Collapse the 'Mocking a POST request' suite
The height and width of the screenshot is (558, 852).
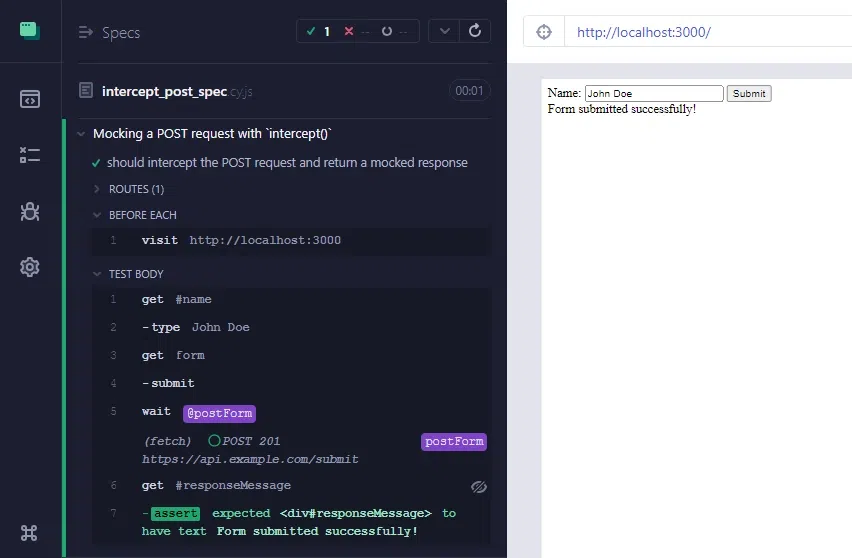coord(81,134)
